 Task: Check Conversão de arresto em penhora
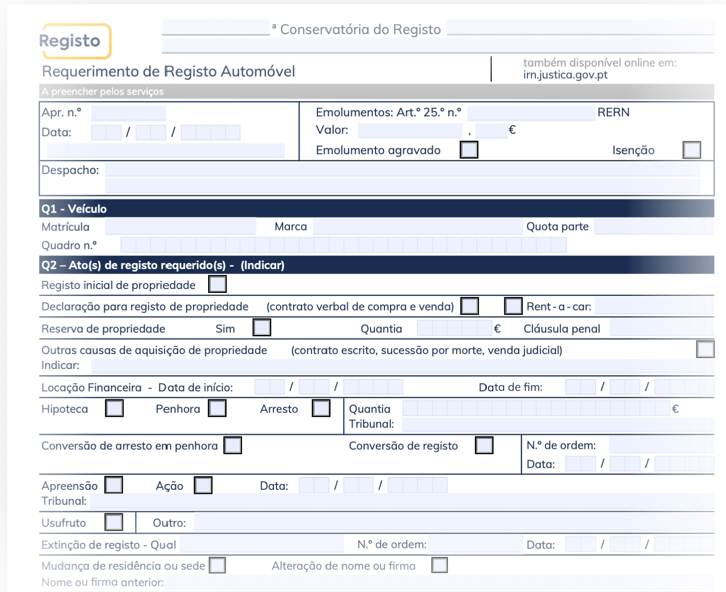[232, 445]
